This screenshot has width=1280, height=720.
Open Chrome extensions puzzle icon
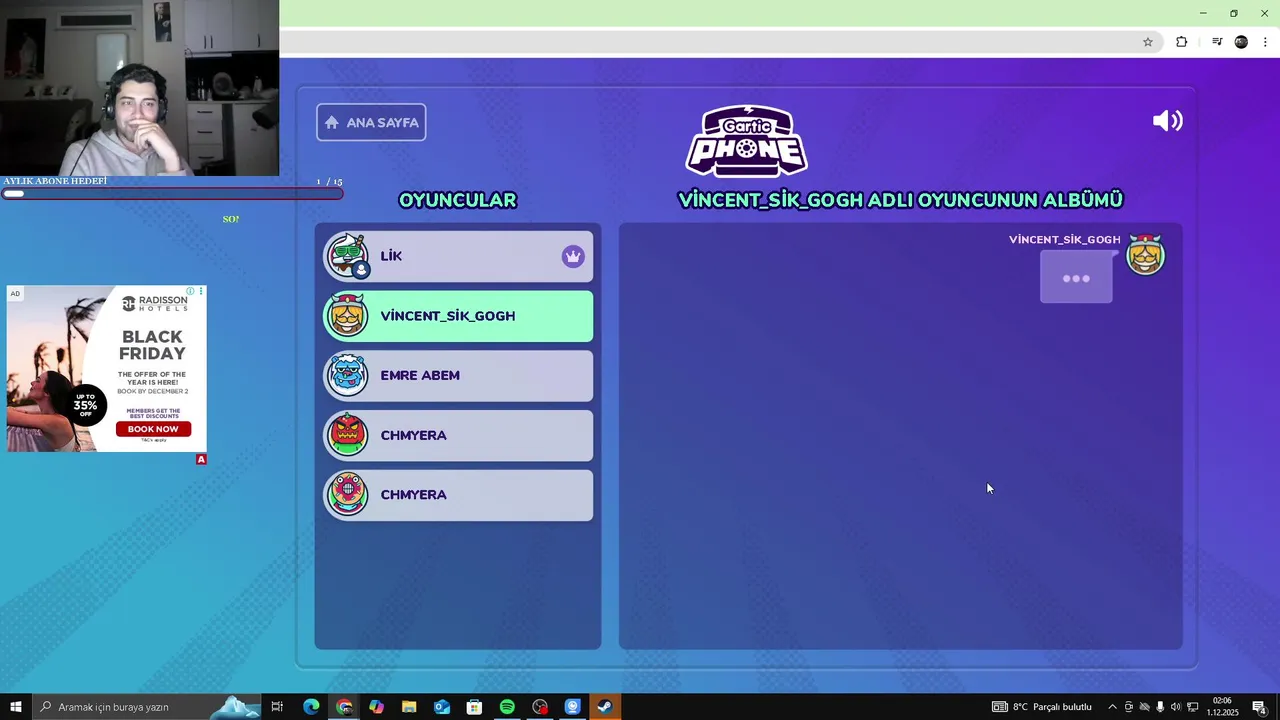pos(1181,42)
